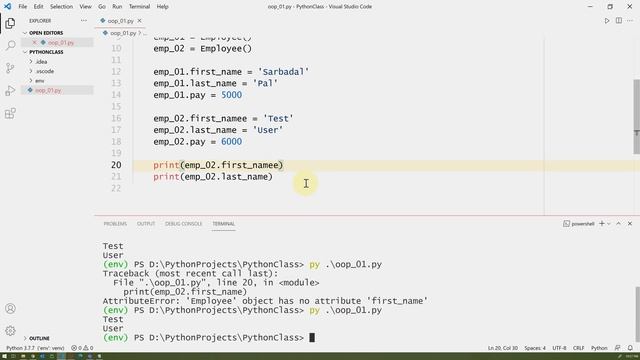This screenshot has width=640, height=360.
Task: Open the Help menu
Action: click(x=162, y=7)
